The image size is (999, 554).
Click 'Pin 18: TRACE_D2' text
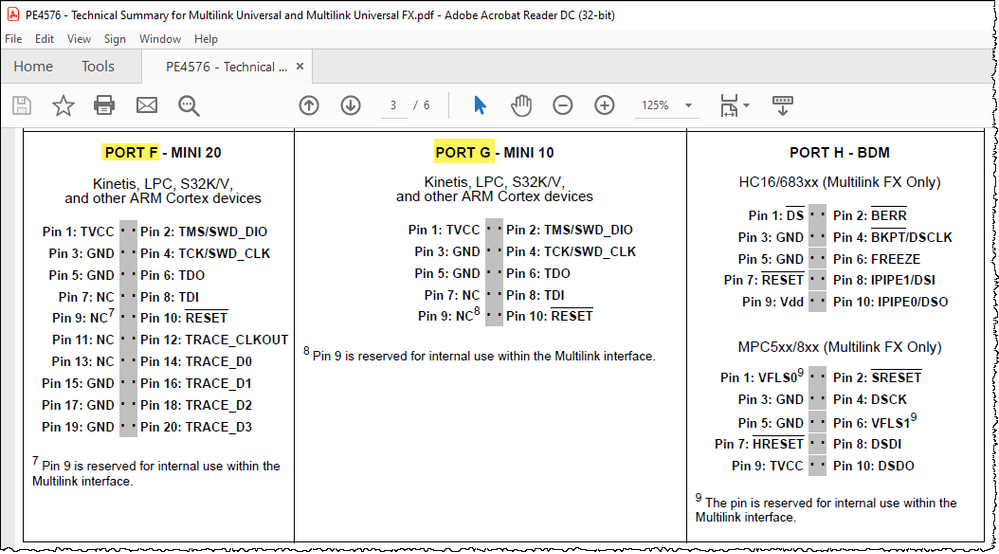point(196,405)
